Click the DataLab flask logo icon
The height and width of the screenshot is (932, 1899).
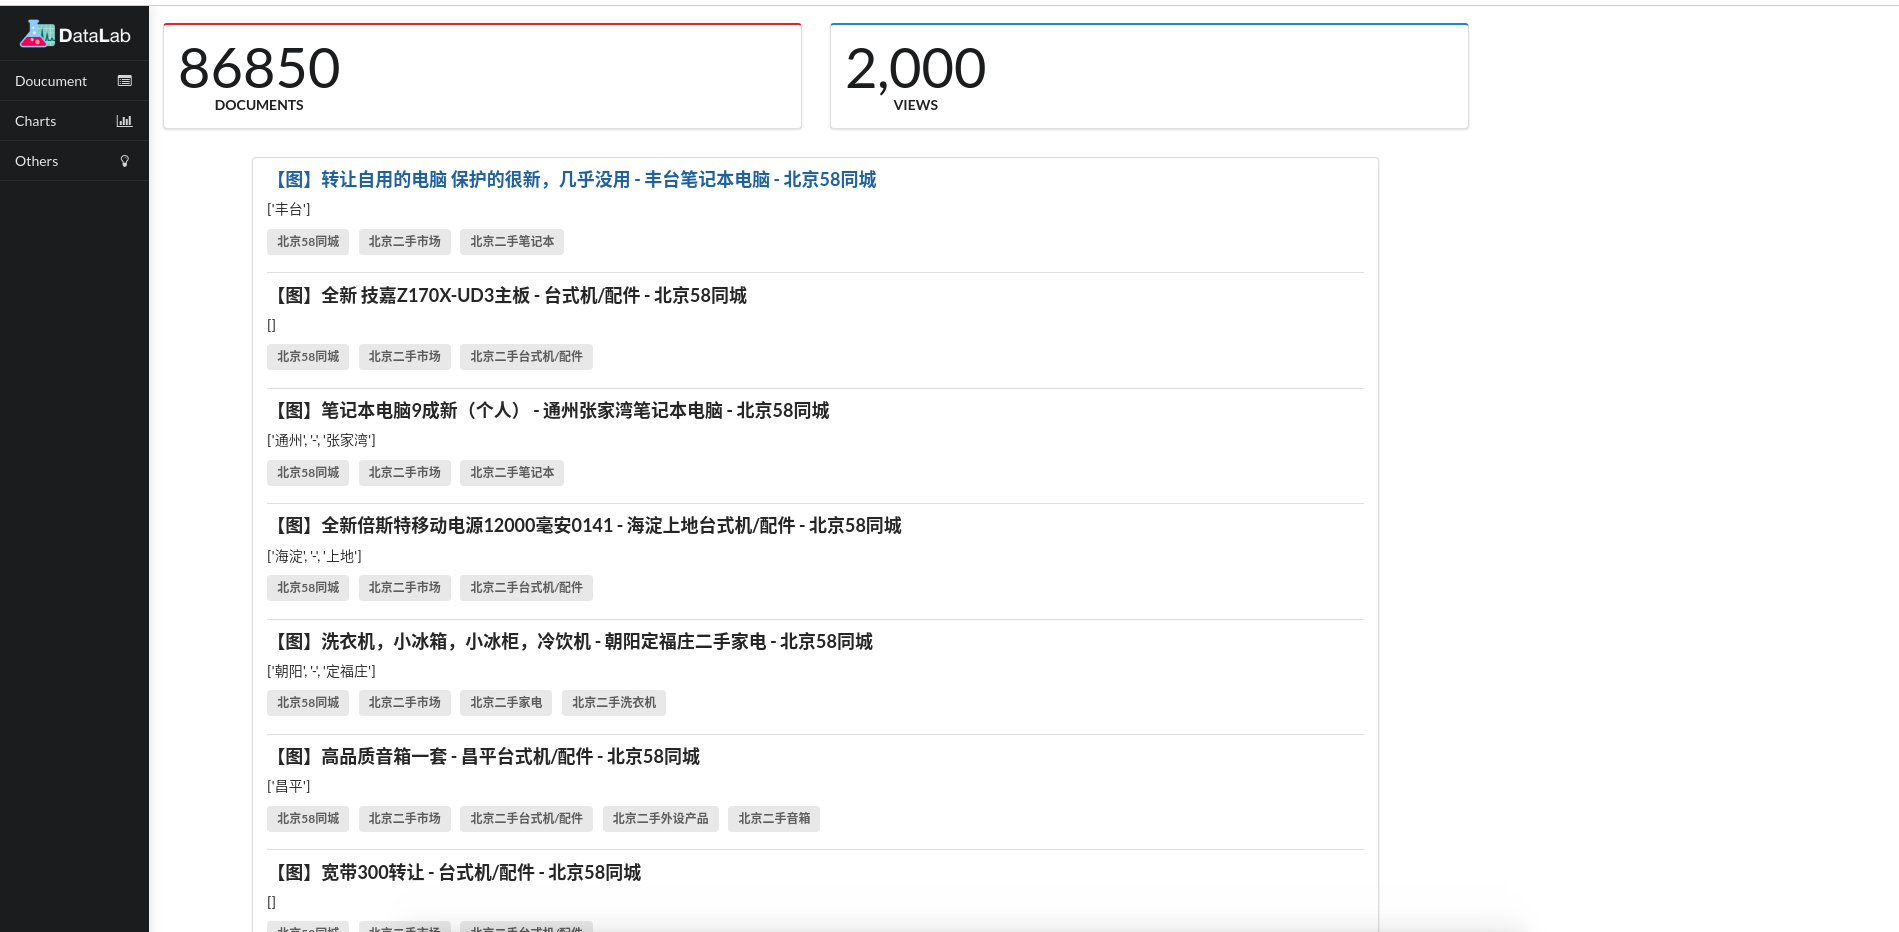coord(37,34)
